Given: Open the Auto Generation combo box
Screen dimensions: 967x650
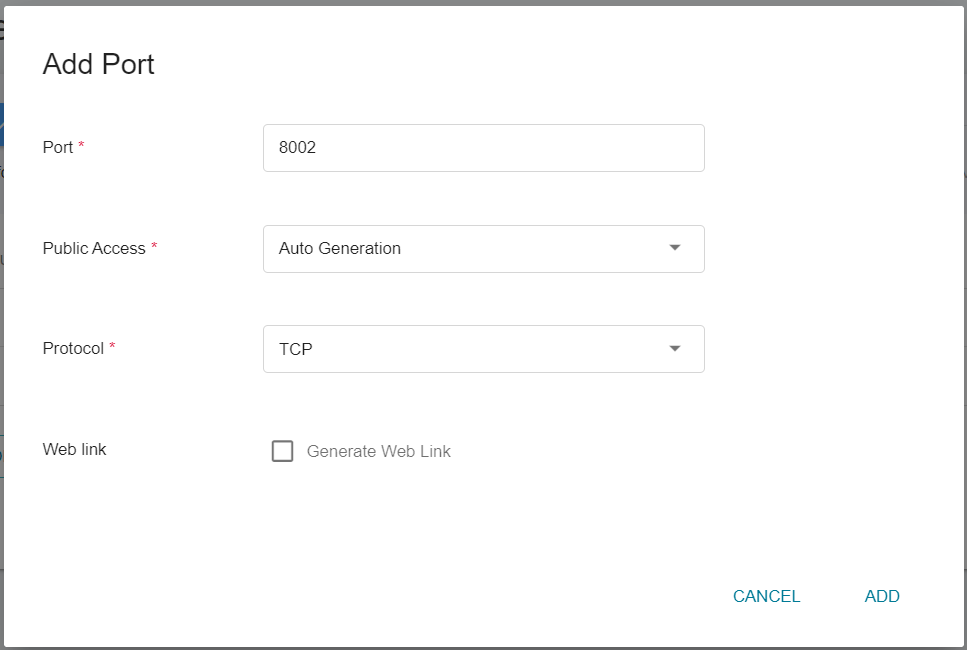Looking at the screenshot, I should (x=484, y=249).
